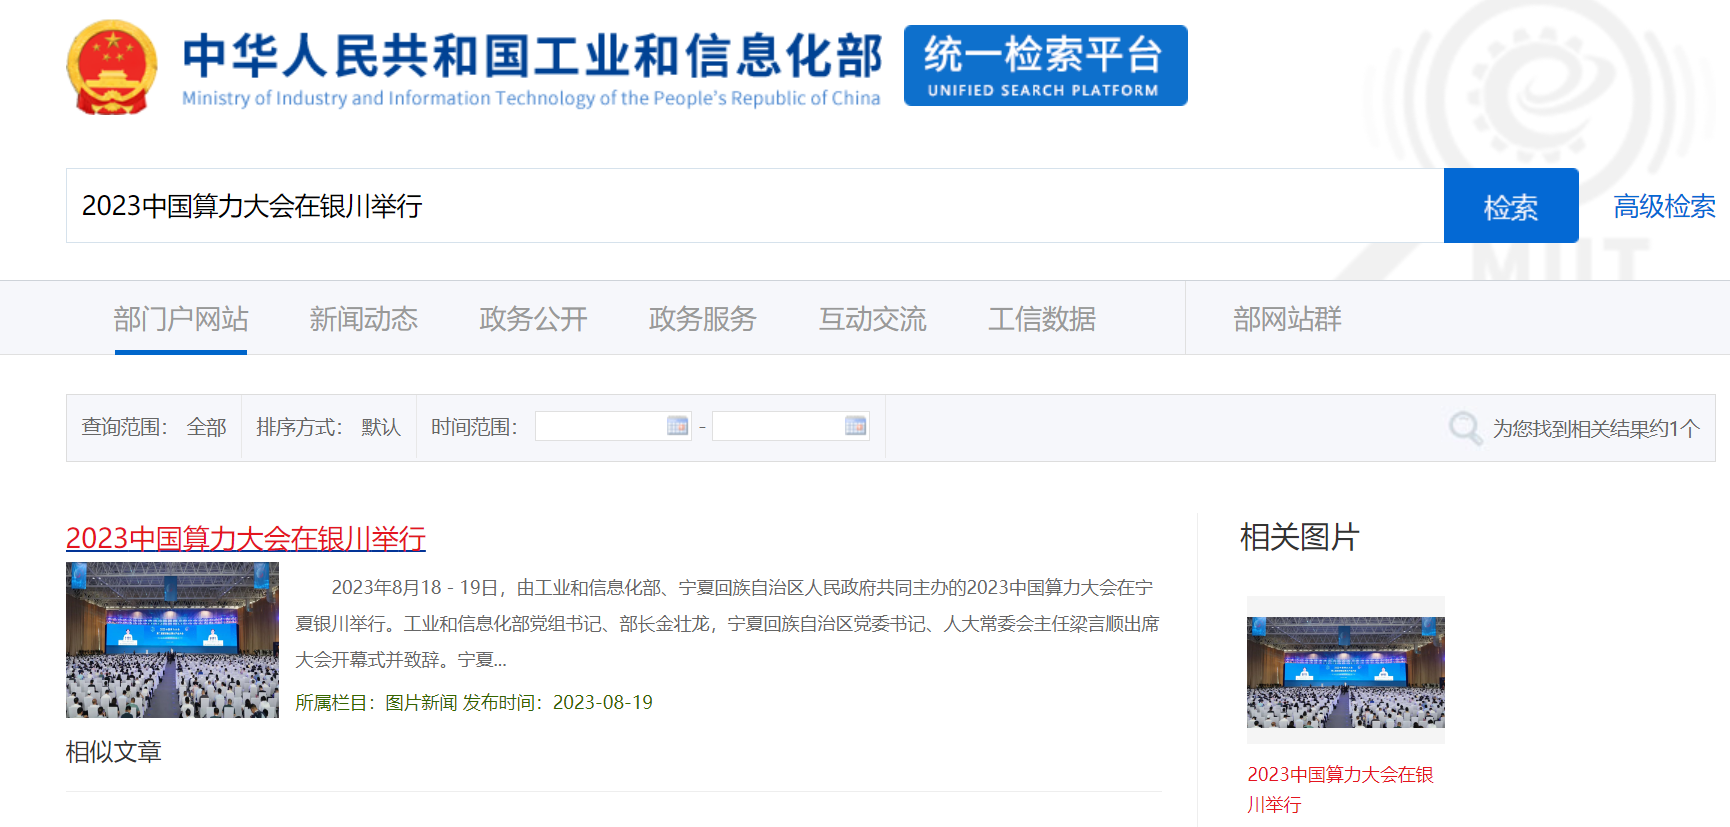
Task: Open 排序方式 默认 dropdown
Action: (381, 427)
